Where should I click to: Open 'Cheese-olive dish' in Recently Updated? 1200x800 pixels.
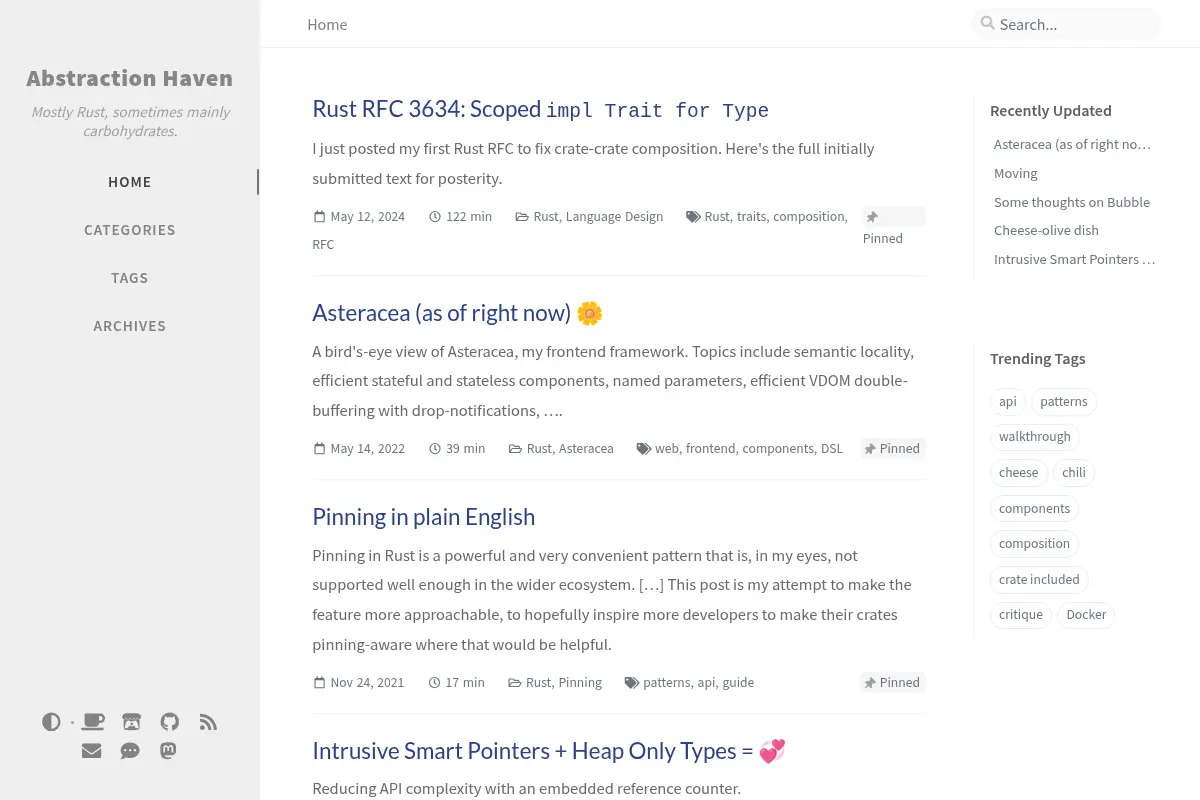pos(1046,230)
